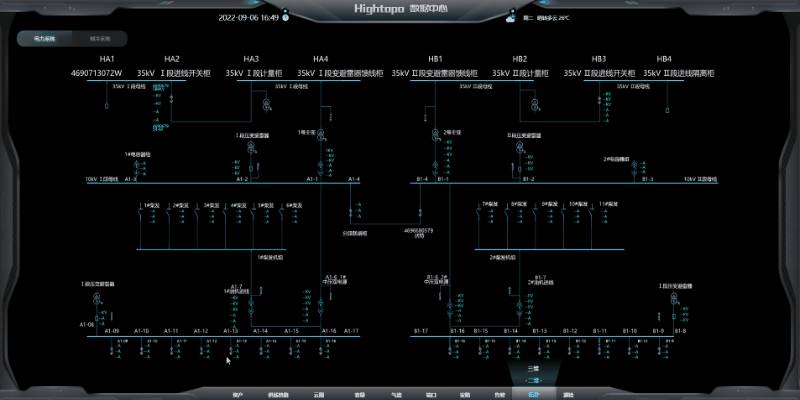
Task: Switch to the second system tab at top-left
Action: click(x=101, y=39)
